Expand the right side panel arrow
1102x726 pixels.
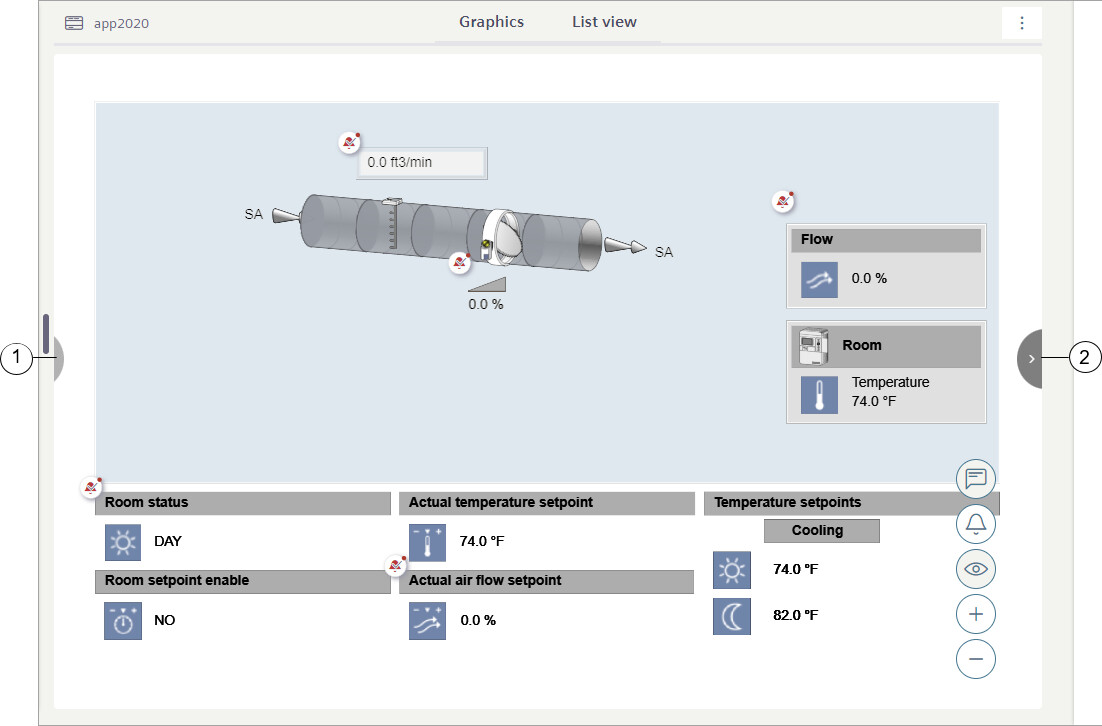tap(1031, 358)
